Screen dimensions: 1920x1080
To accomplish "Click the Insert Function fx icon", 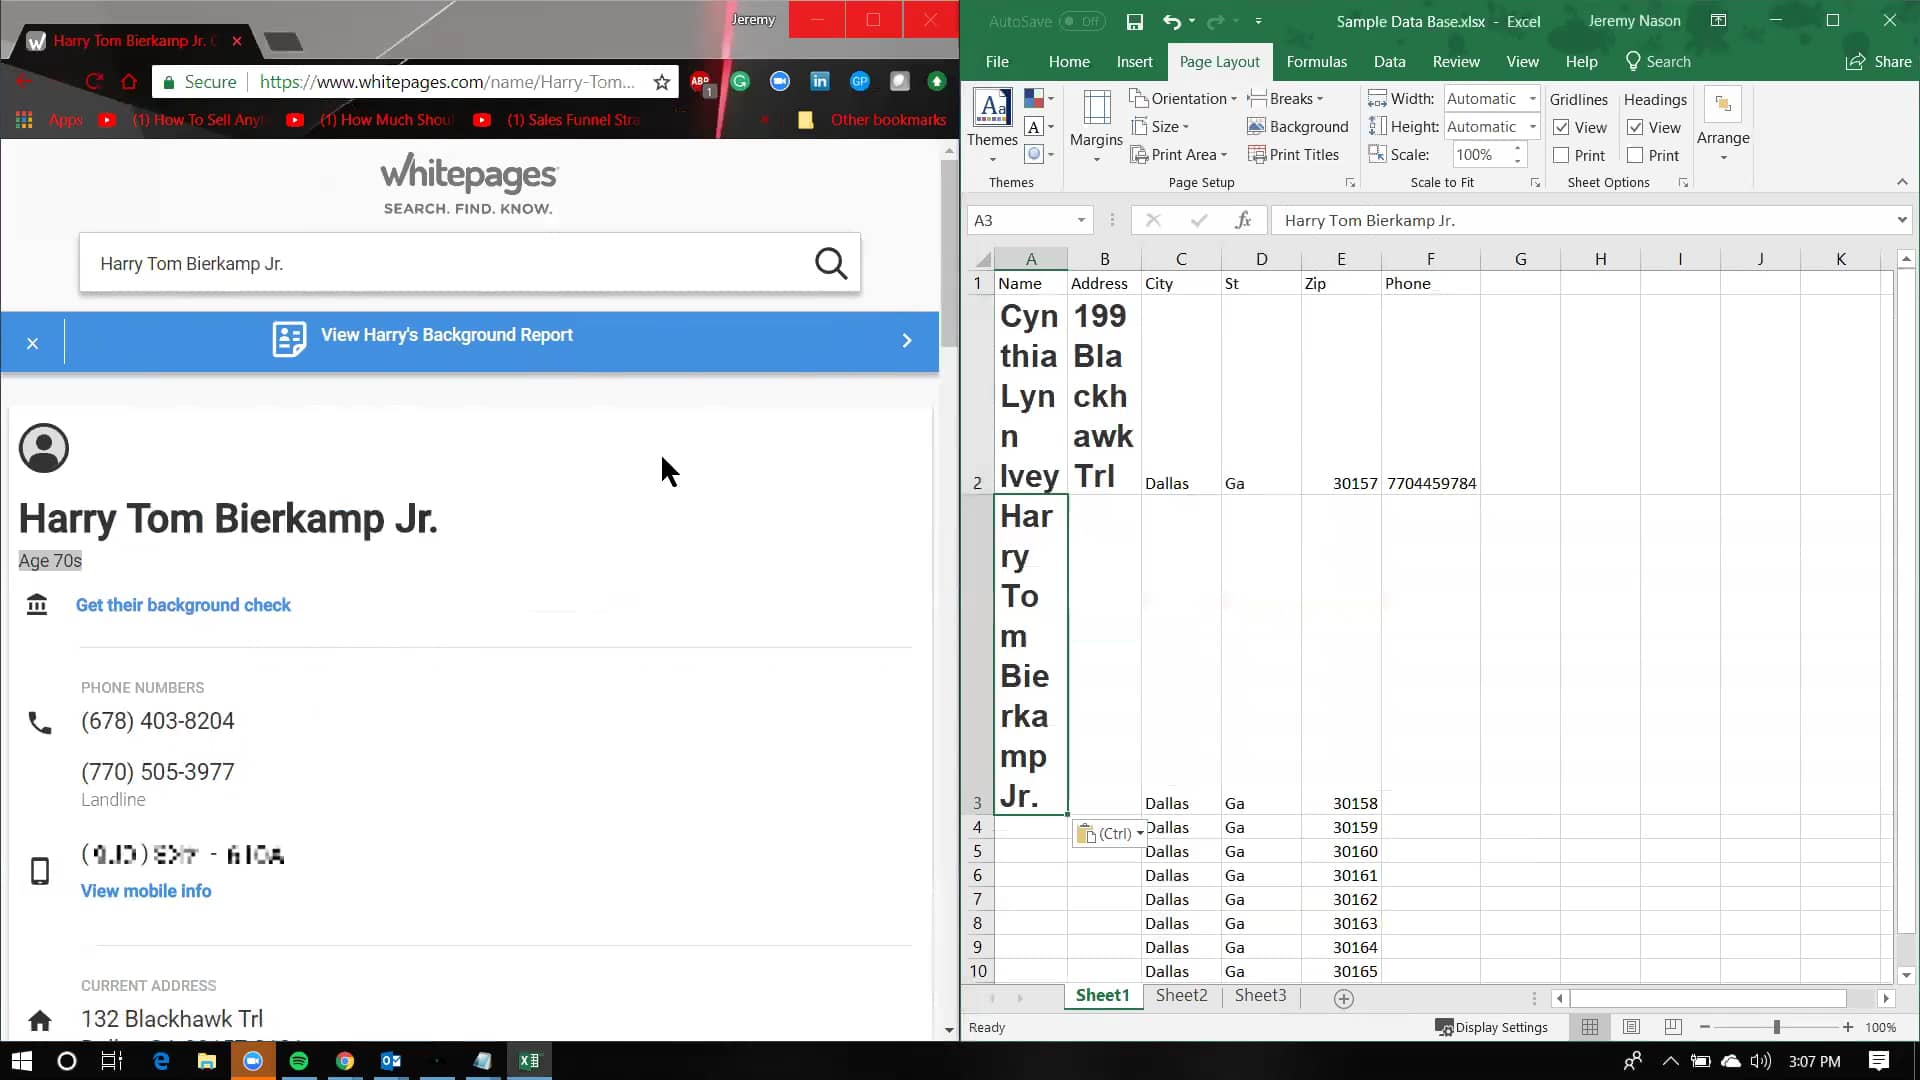I will pos(1243,220).
